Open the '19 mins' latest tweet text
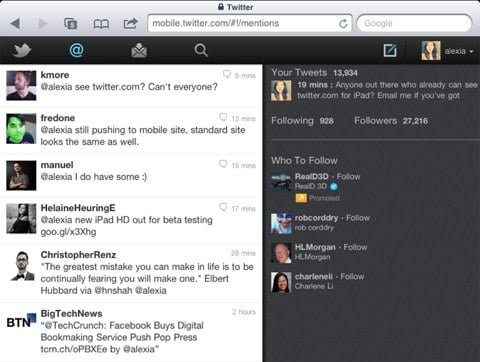Image resolution: width=480 pixels, height=362 pixels. click(387, 90)
